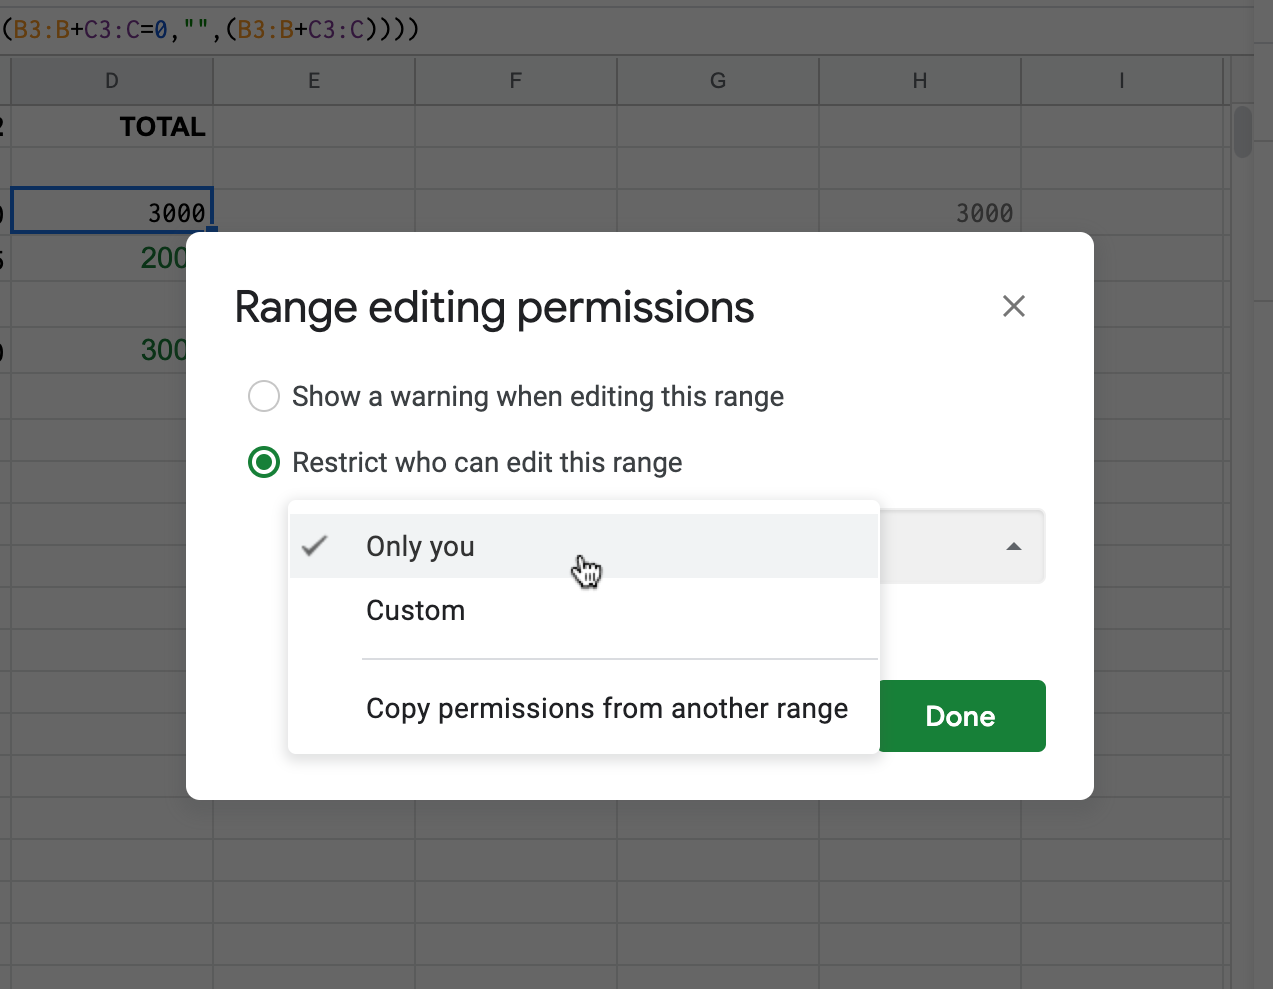The height and width of the screenshot is (989, 1273).
Task: Select column F header
Action: [516, 81]
